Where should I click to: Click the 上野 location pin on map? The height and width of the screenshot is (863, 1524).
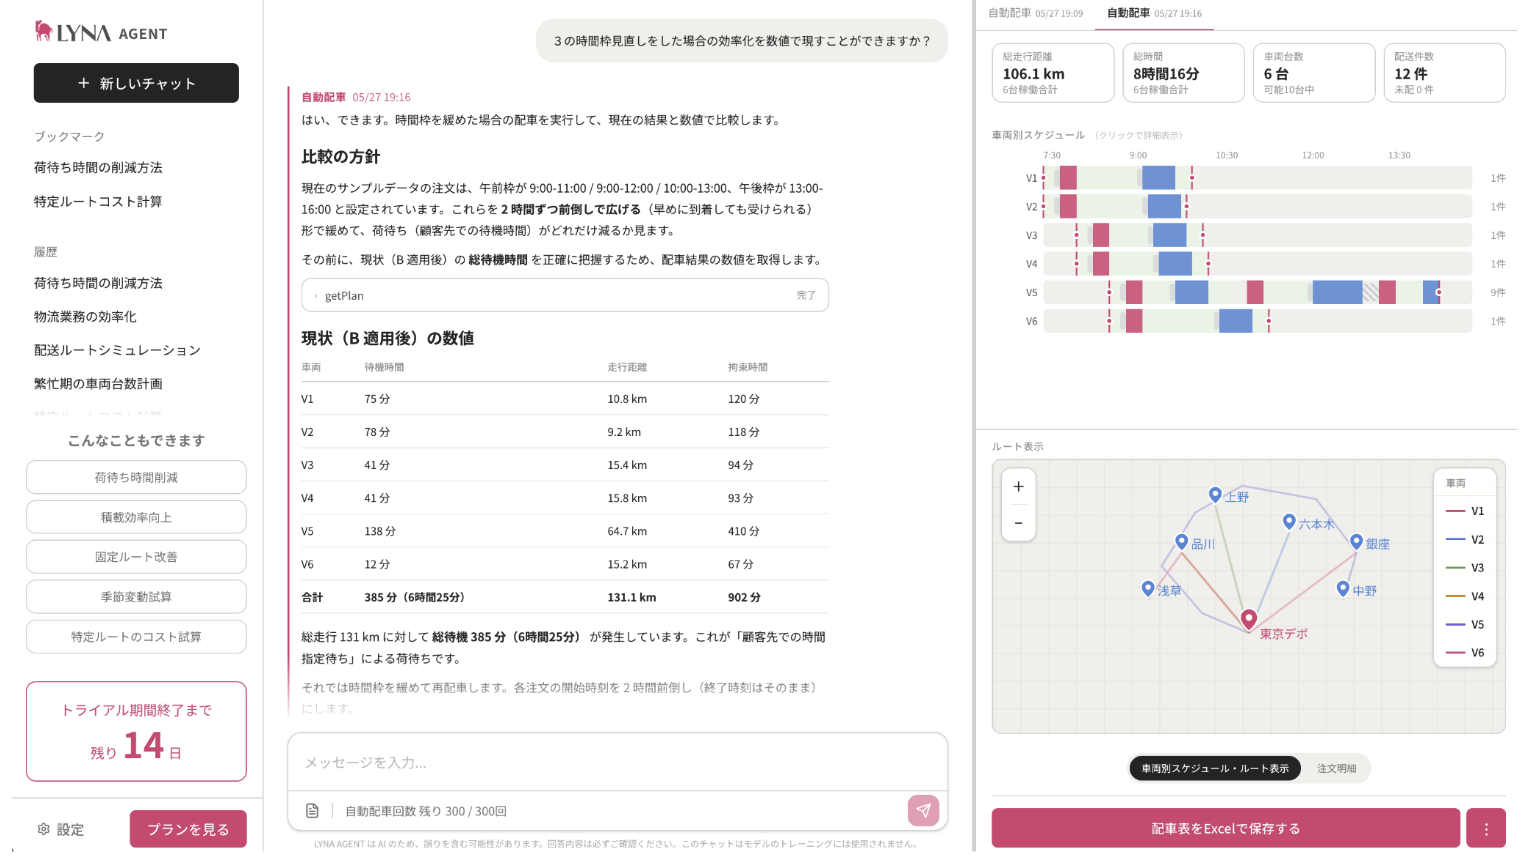[1215, 495]
